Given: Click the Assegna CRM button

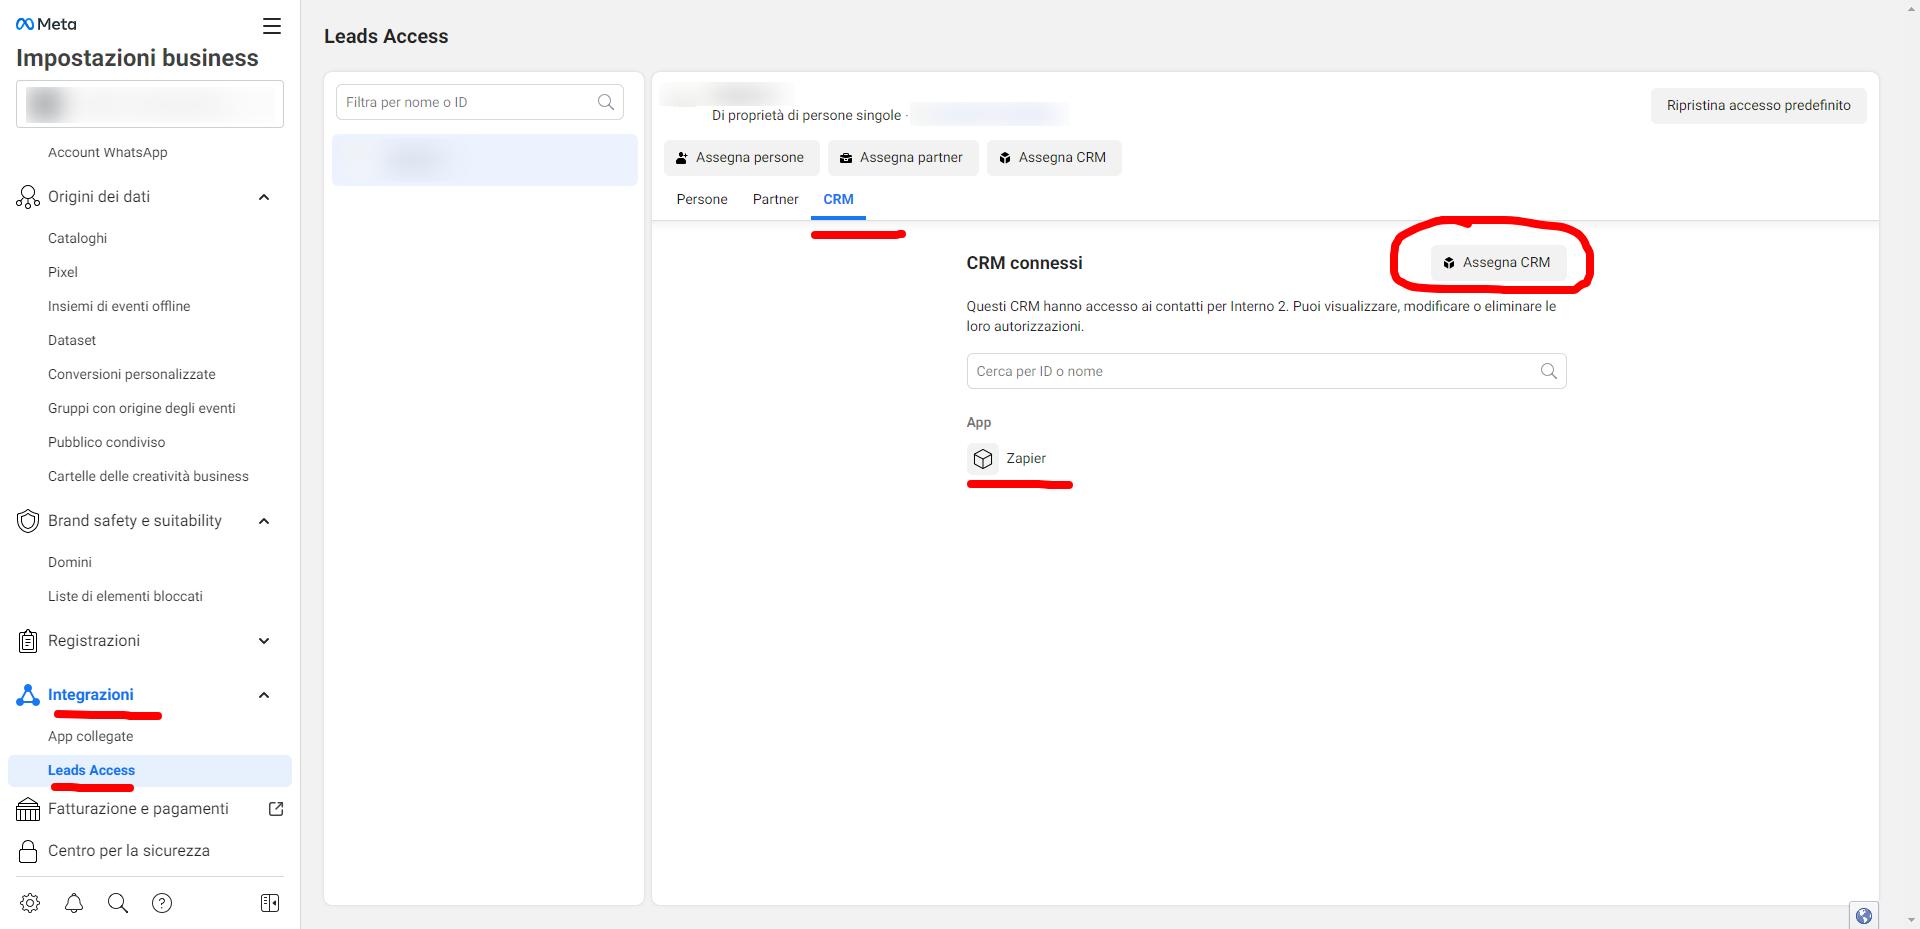Looking at the screenshot, I should tap(1497, 262).
